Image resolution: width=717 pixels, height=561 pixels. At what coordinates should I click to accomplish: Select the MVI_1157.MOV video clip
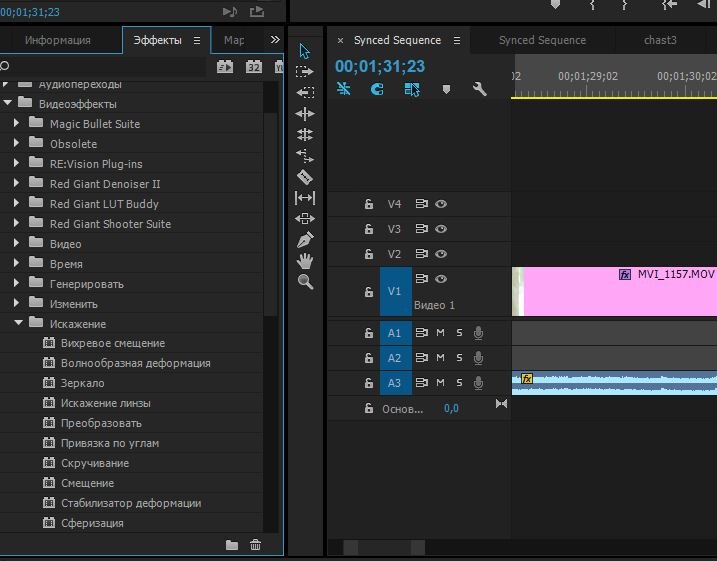[614, 291]
